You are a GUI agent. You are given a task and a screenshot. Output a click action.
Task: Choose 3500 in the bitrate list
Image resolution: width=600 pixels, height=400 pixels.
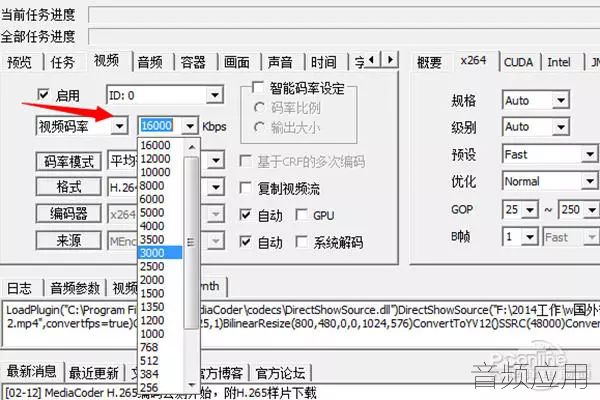pos(160,239)
